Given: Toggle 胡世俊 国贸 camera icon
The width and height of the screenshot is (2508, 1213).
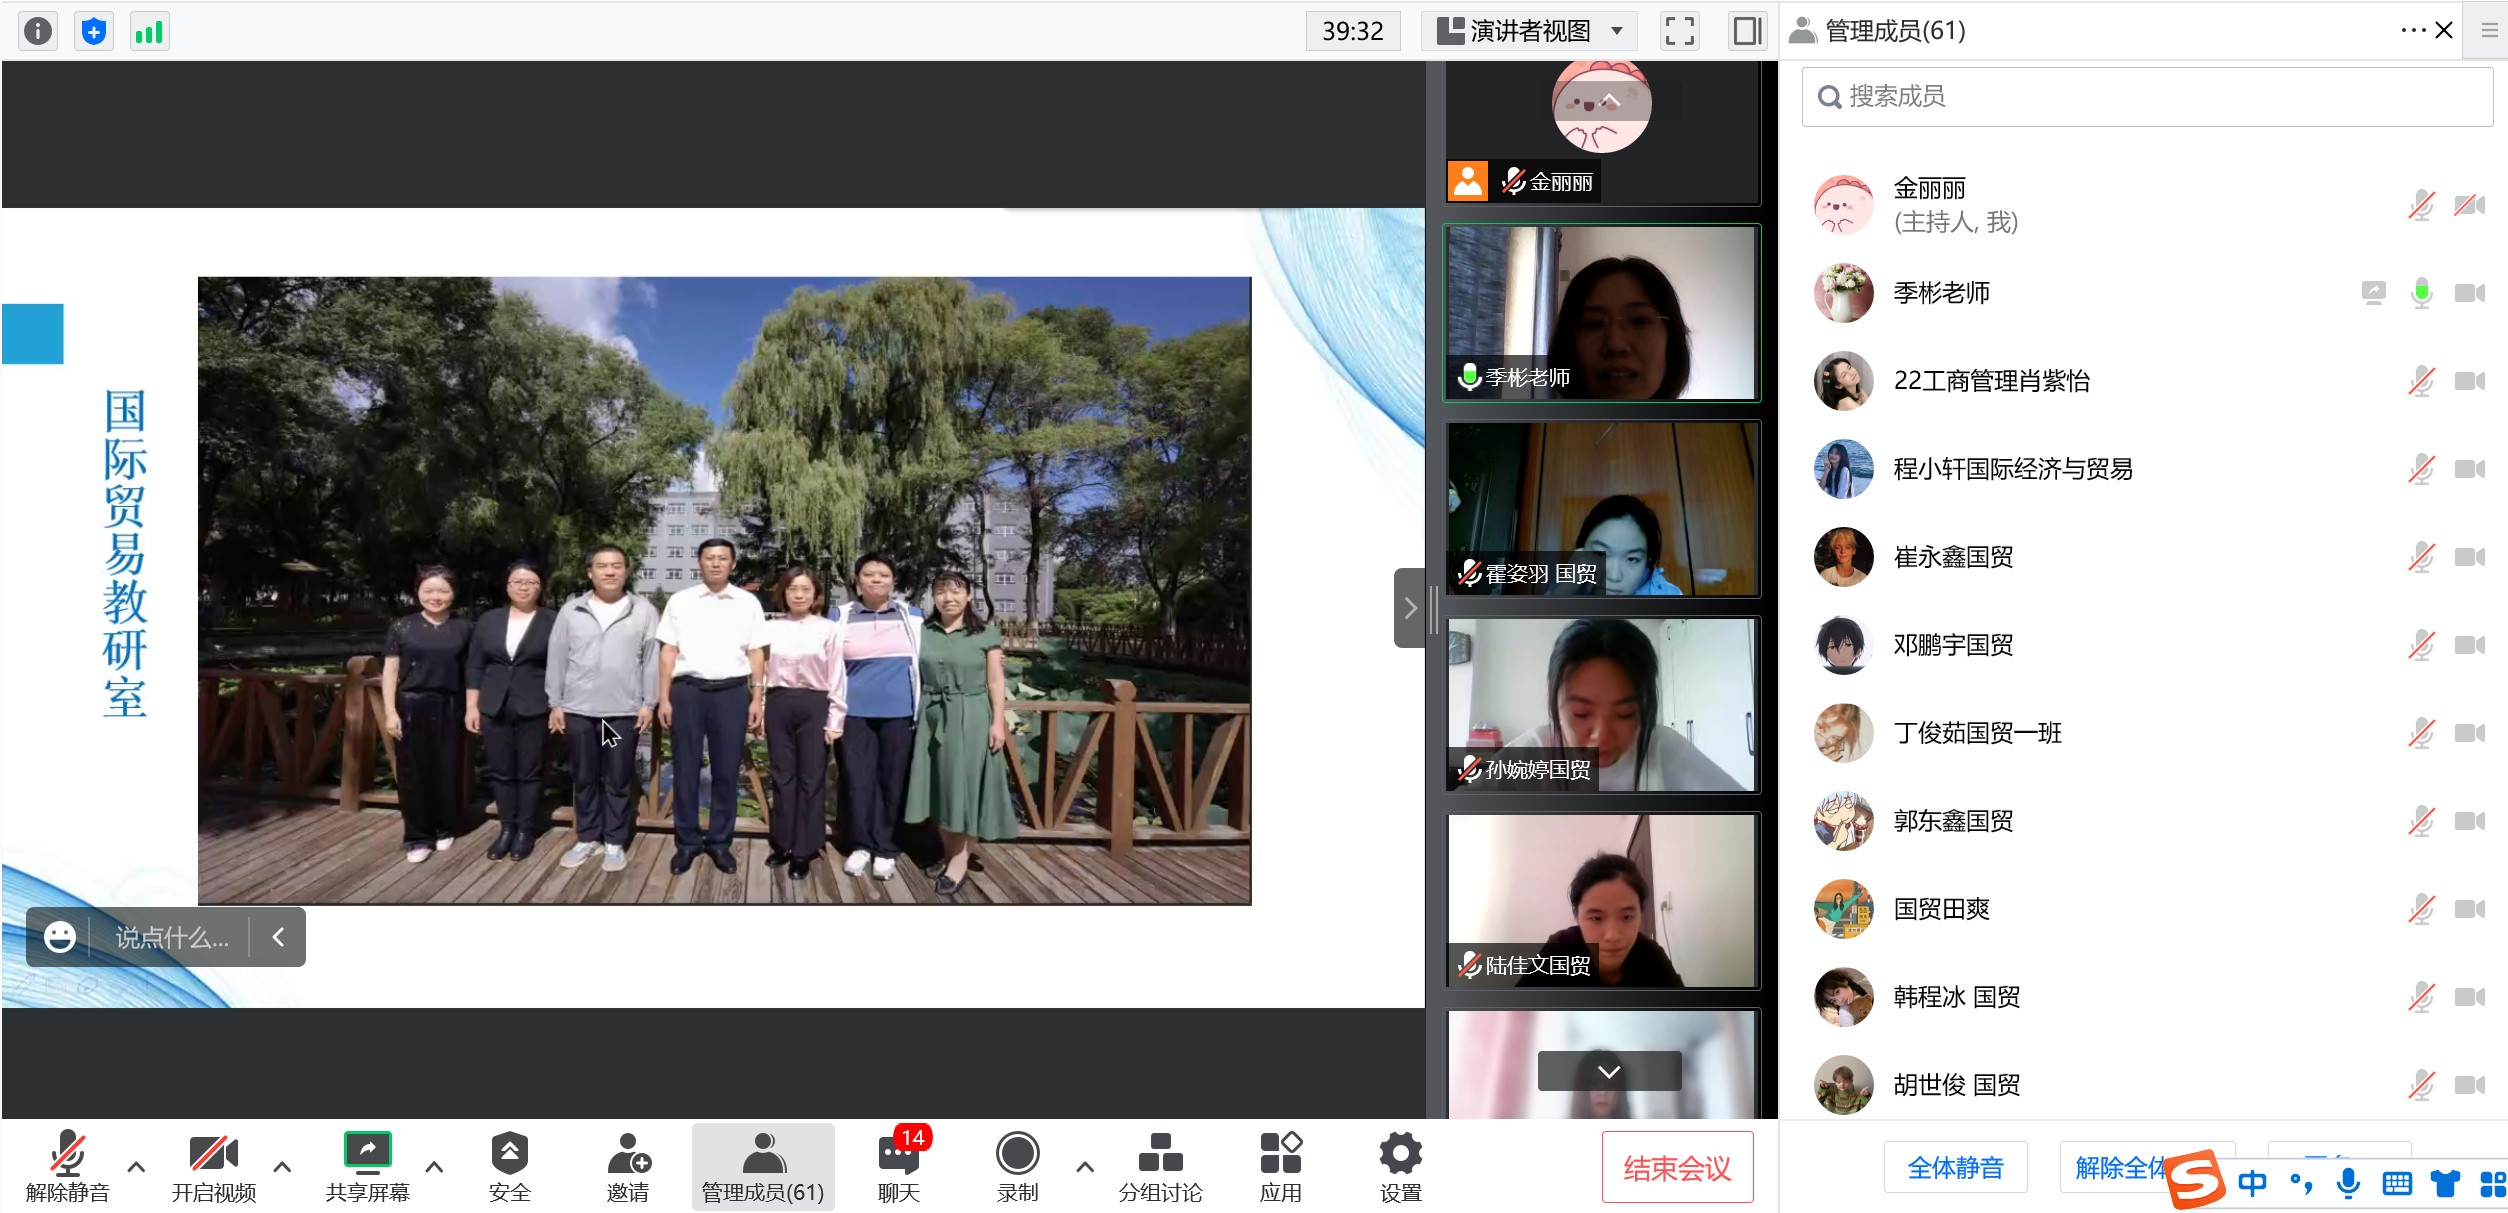Looking at the screenshot, I should pyautogui.click(x=2469, y=1085).
